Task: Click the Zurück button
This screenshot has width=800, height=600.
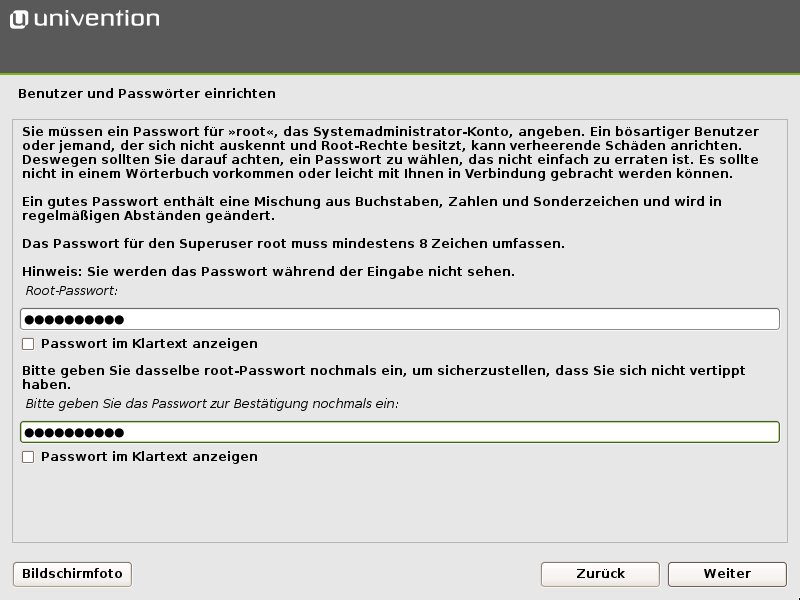Action: point(599,574)
